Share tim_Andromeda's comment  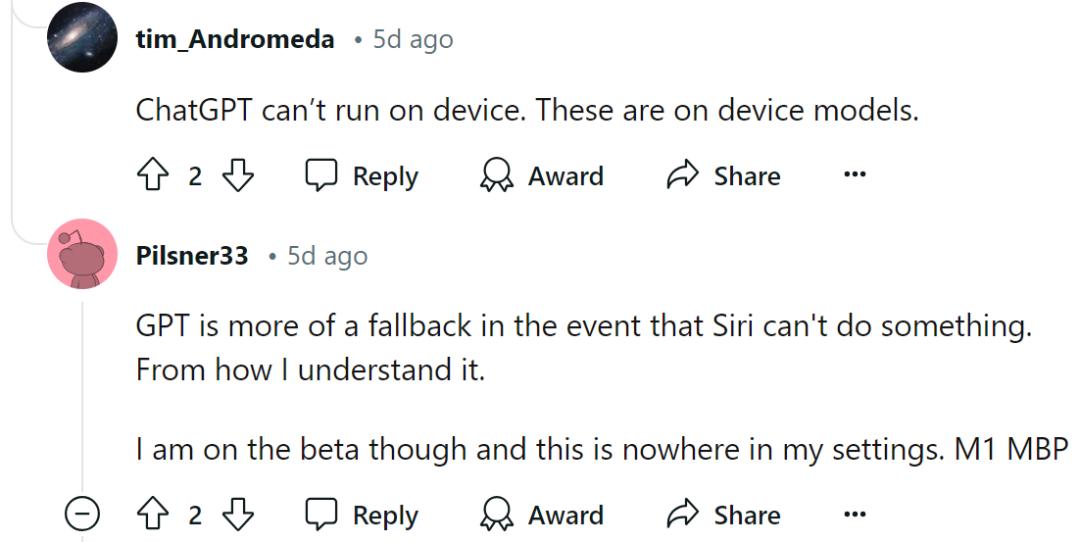[723, 177]
